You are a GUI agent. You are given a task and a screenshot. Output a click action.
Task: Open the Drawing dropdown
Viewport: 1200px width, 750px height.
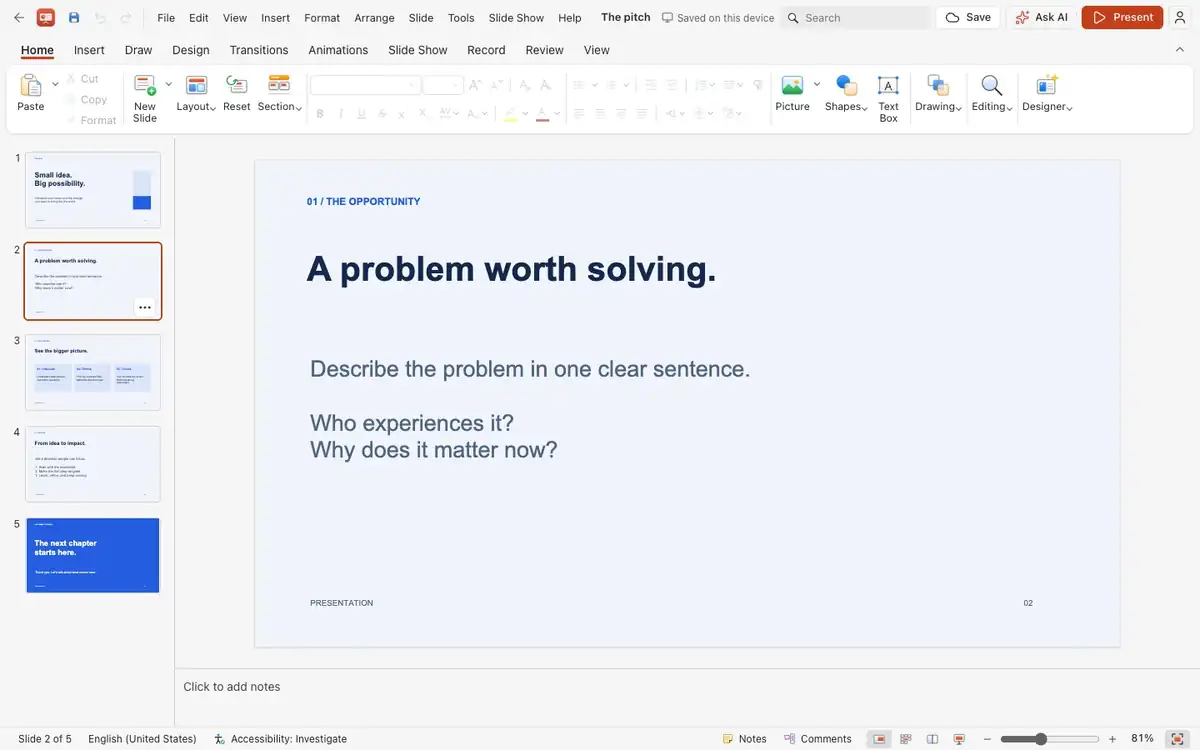pyautogui.click(x=938, y=95)
